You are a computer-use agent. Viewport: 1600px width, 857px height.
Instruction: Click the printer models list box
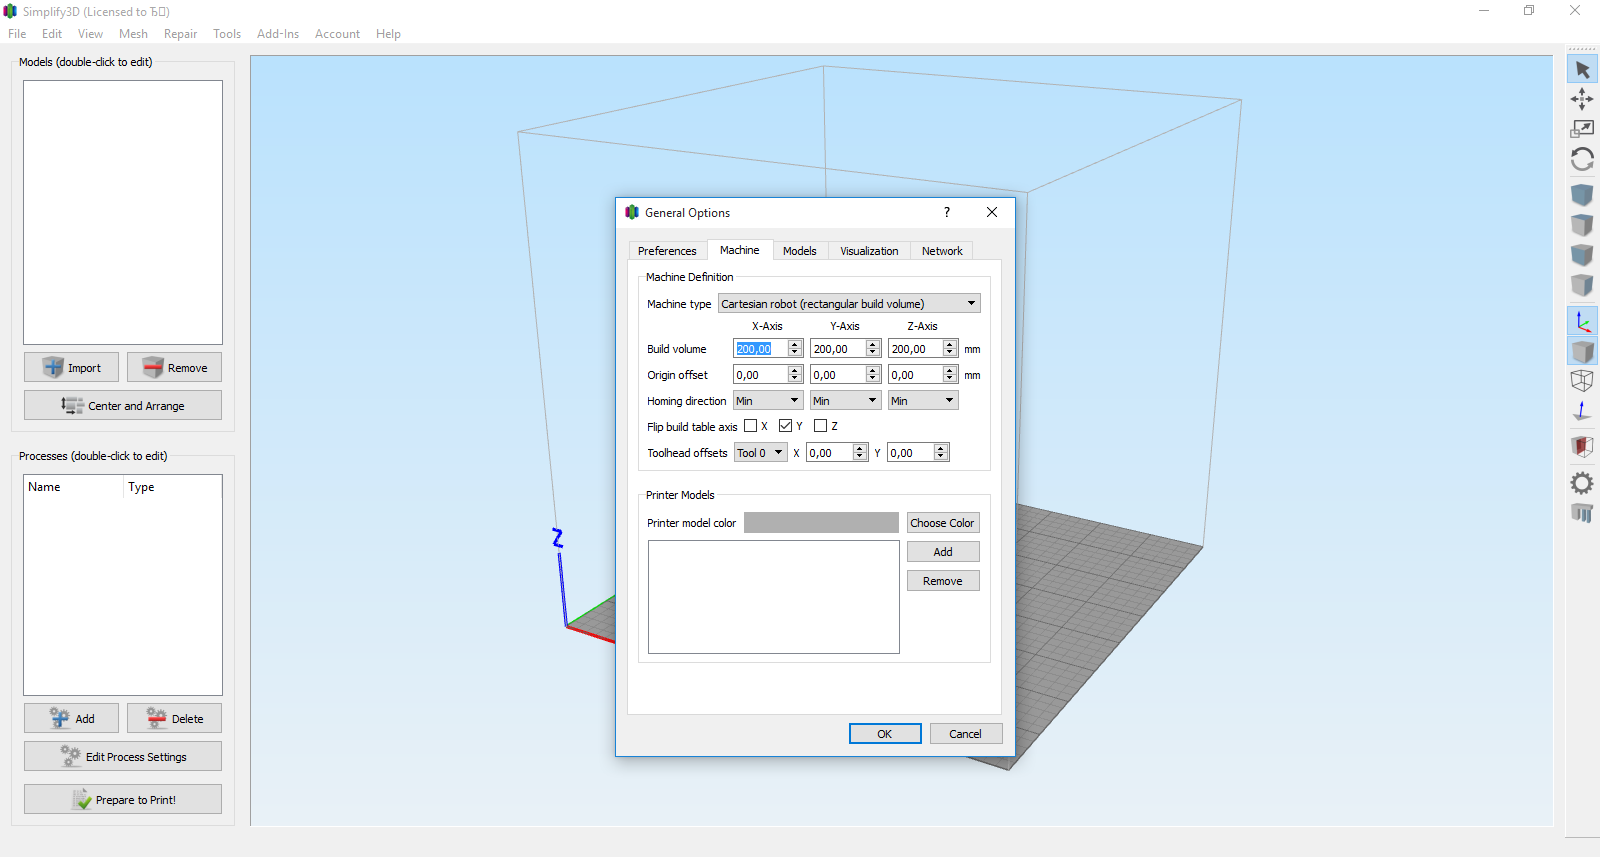click(x=774, y=597)
